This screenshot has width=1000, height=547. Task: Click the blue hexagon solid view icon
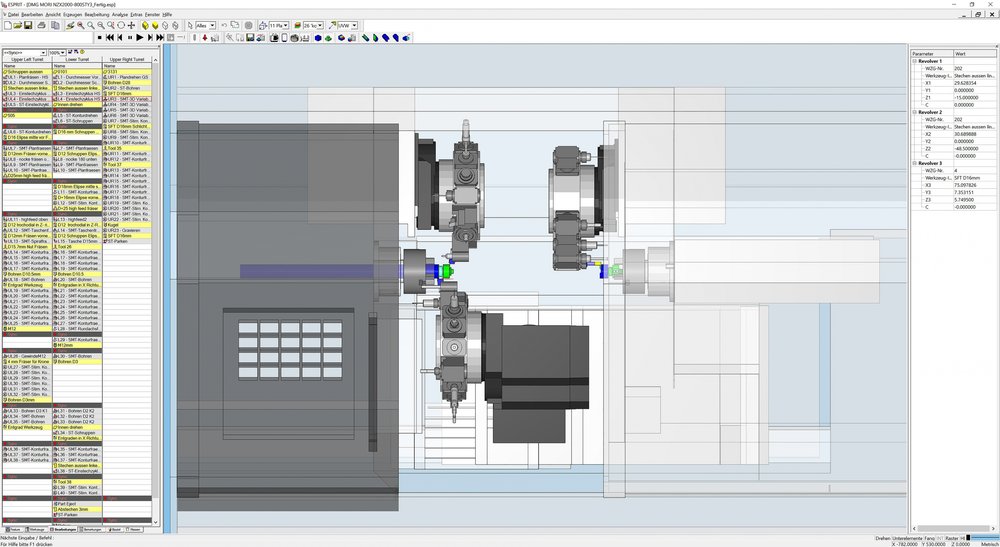pyautogui.click(x=318, y=38)
